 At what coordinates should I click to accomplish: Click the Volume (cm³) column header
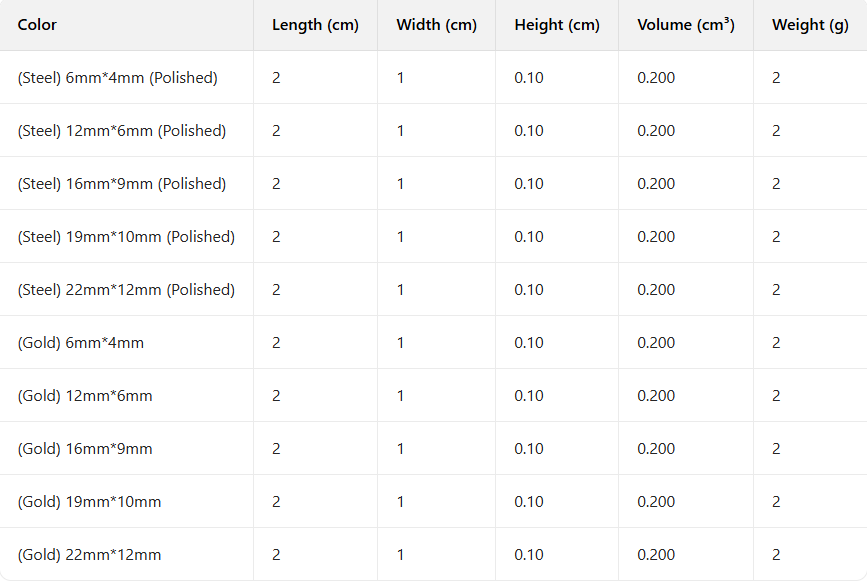click(686, 25)
